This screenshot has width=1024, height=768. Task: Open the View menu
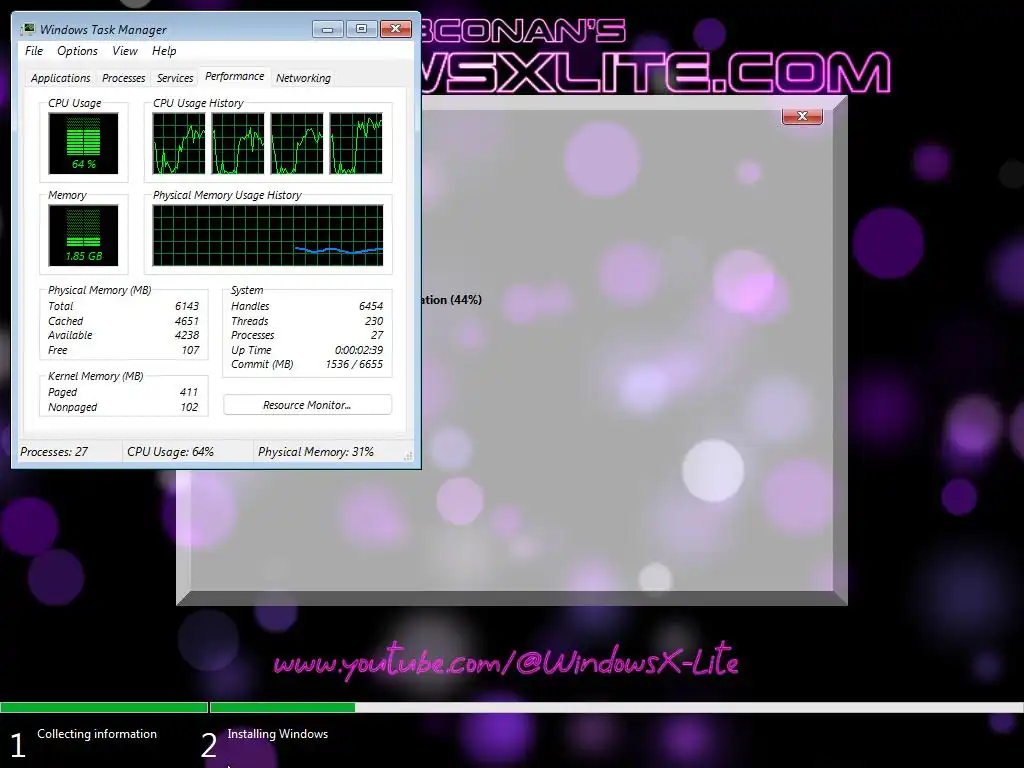(x=125, y=51)
